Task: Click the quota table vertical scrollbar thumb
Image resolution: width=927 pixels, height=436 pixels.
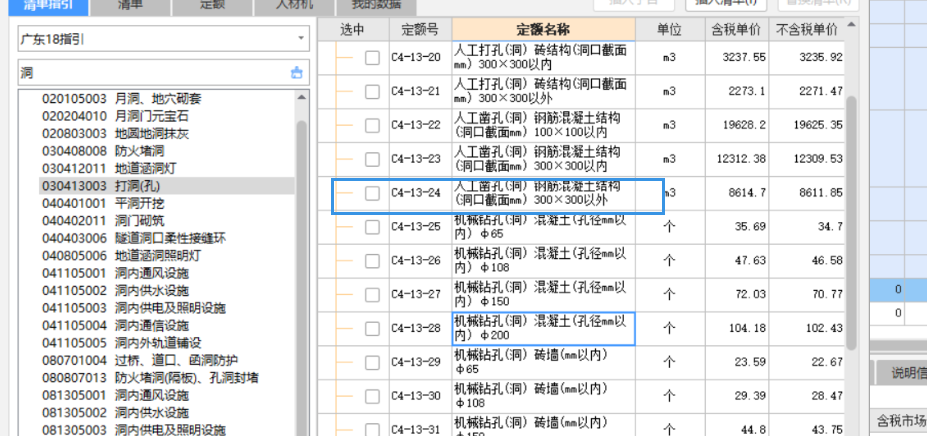Action: click(851, 222)
